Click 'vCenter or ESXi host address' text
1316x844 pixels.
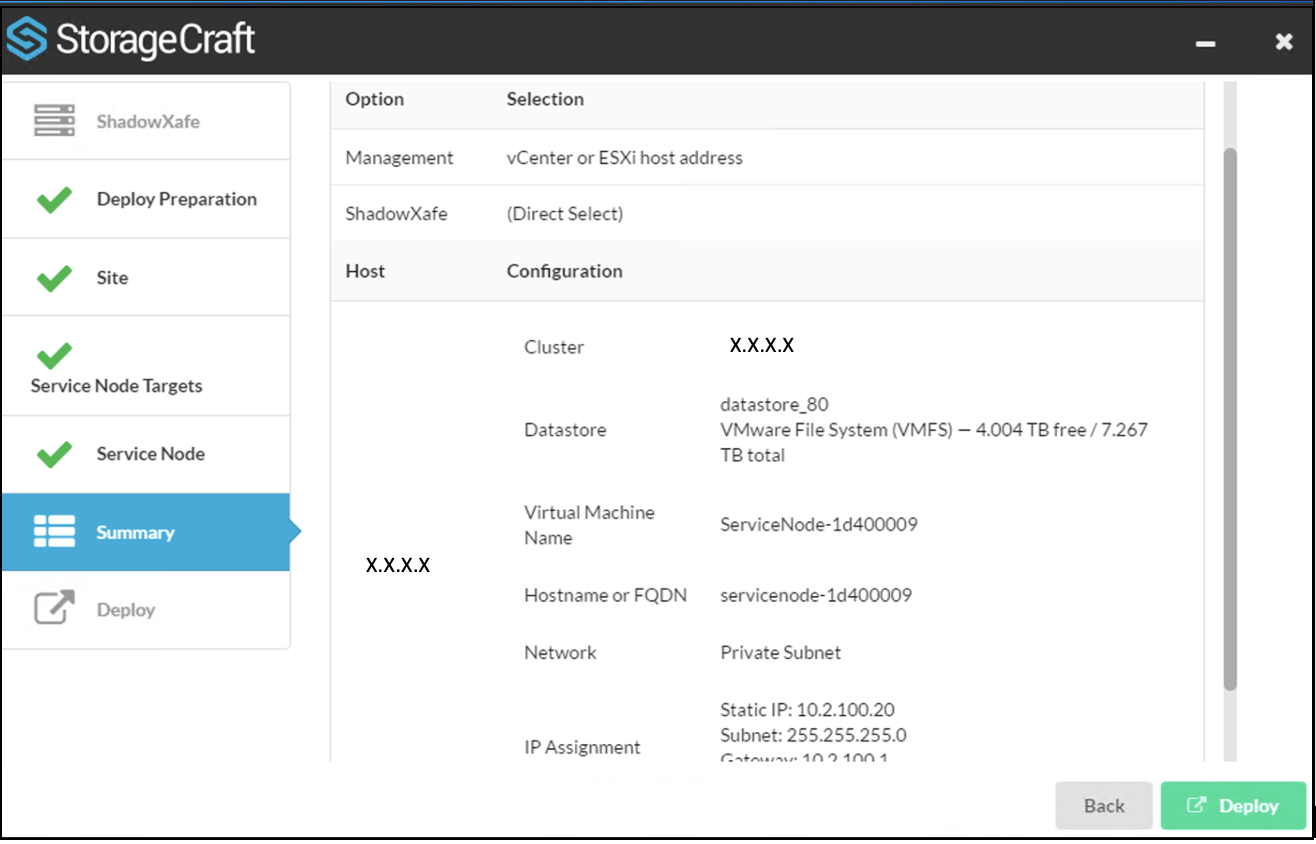(x=625, y=158)
